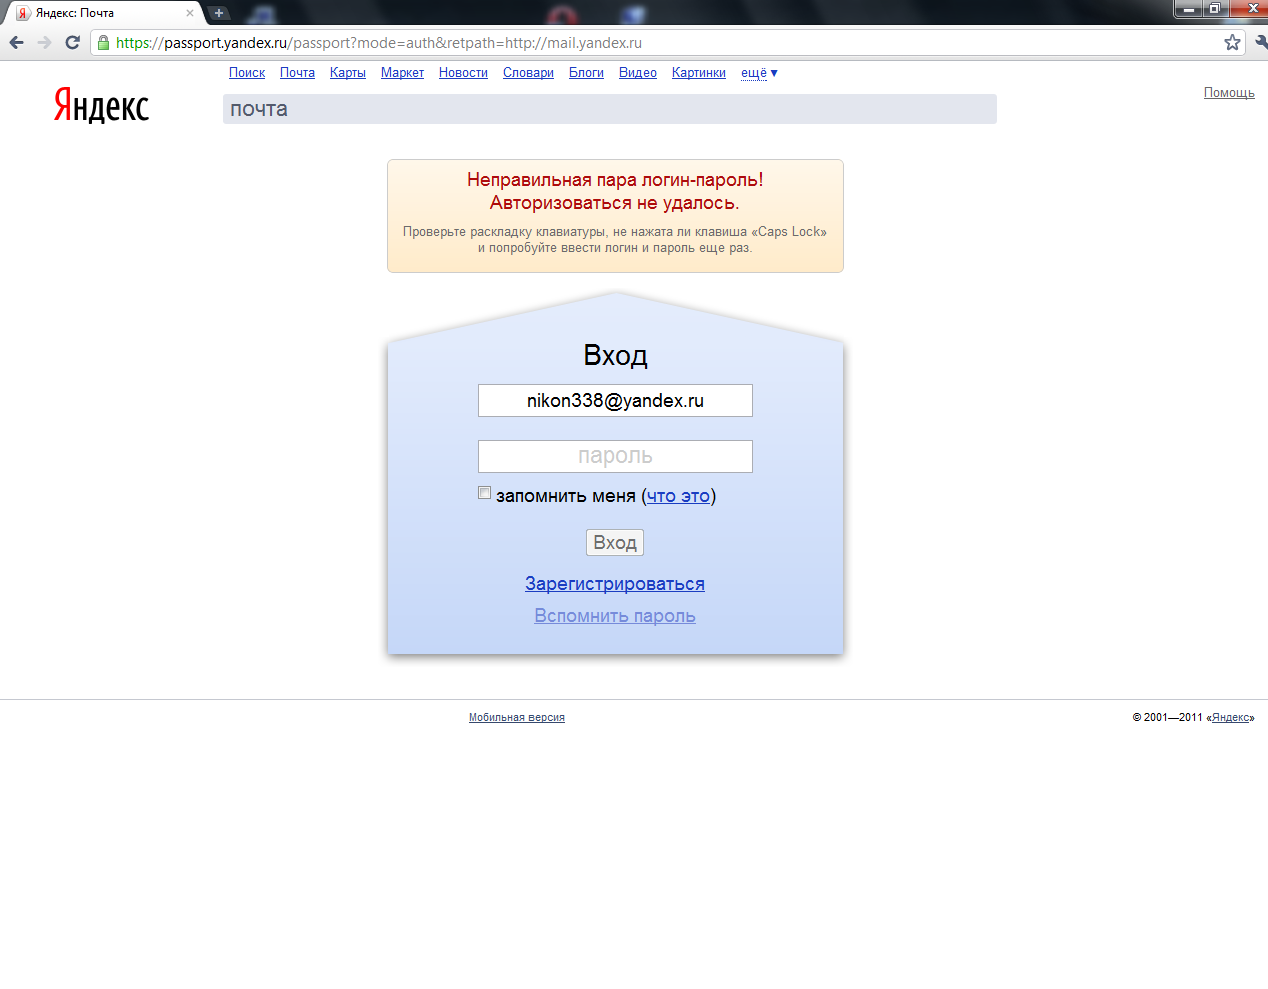Viewport: 1268px width, 989px height.
Task: Enable the запомнить меня checkbox
Action: tap(485, 493)
